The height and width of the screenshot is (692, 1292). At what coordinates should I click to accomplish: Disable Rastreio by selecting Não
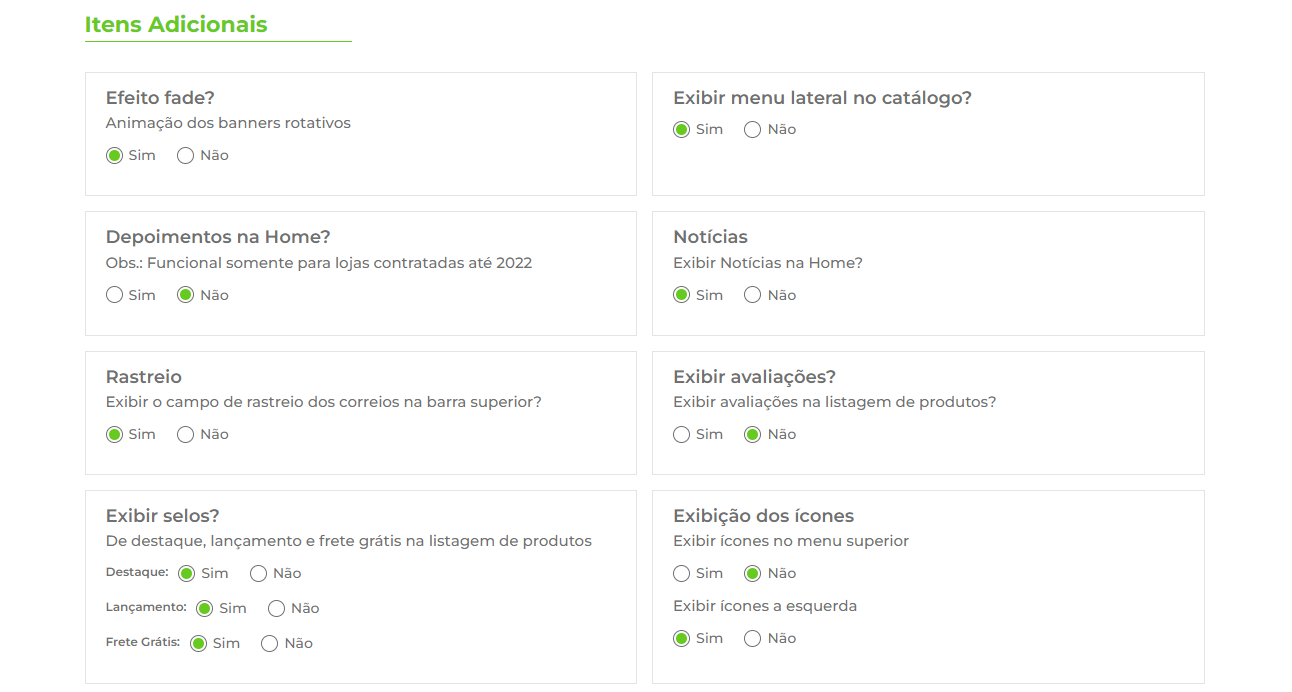click(x=185, y=435)
